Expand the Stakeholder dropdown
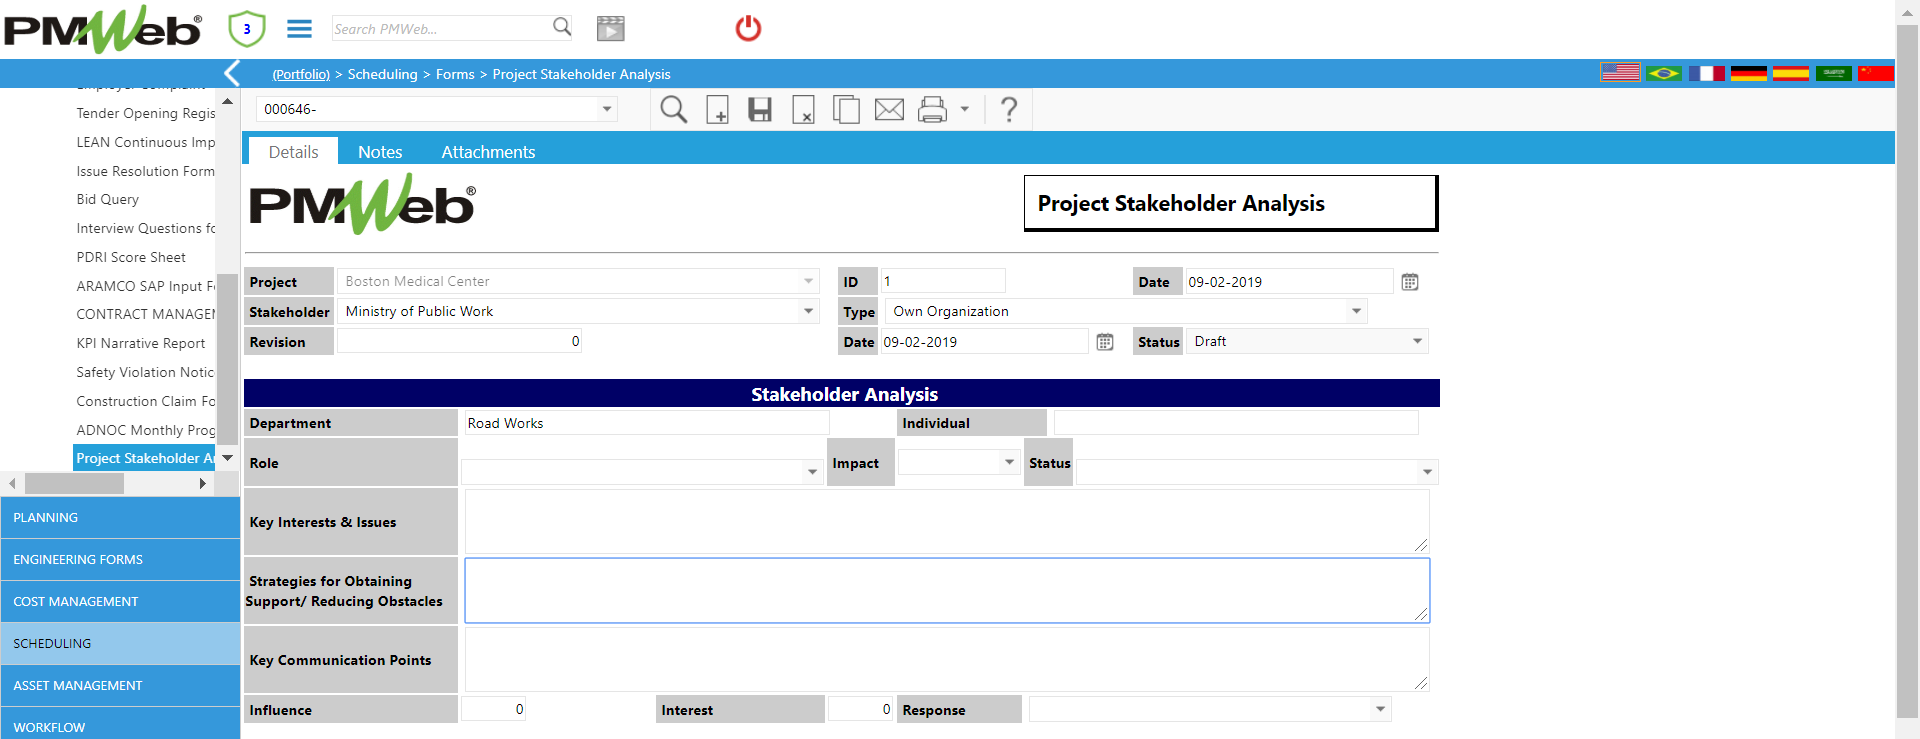Image resolution: width=1920 pixels, height=739 pixels. (x=808, y=311)
